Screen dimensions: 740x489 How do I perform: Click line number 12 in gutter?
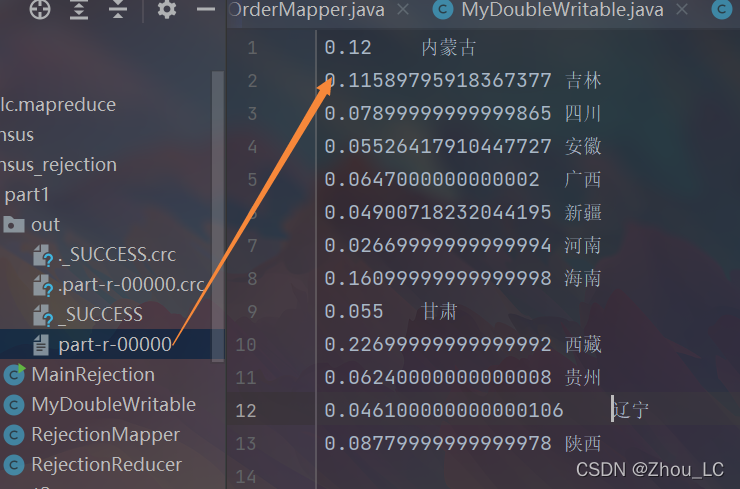tap(246, 411)
